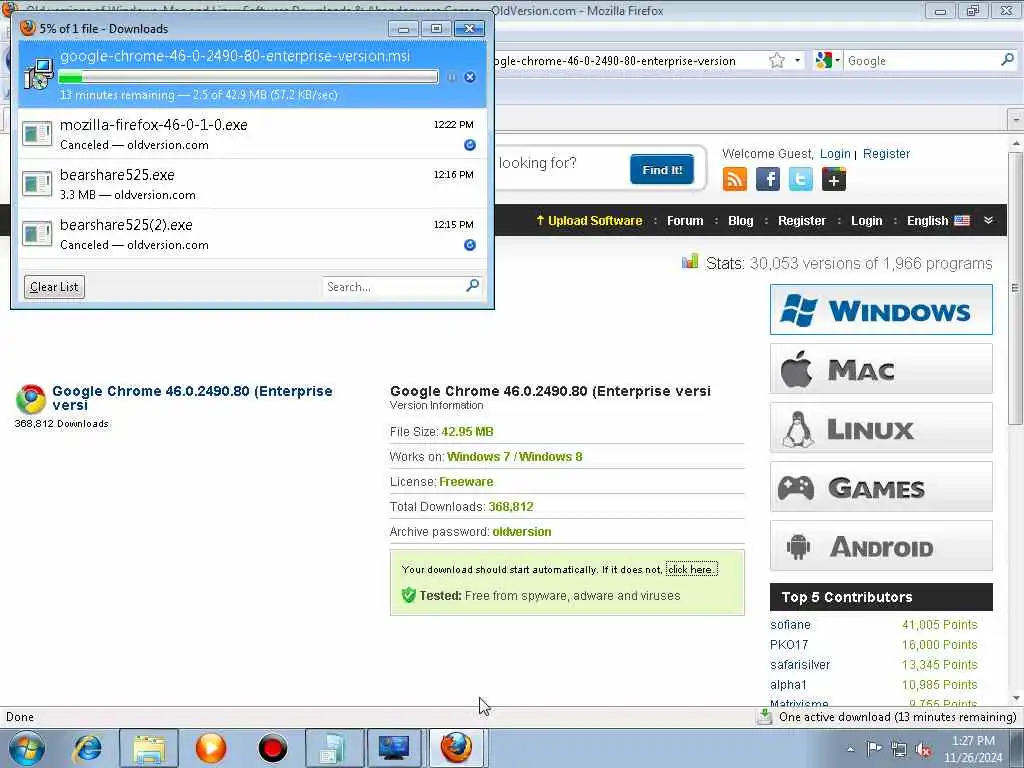Click the muted volume tray icon
Viewport: 1024px width, 768px height.
(923, 750)
